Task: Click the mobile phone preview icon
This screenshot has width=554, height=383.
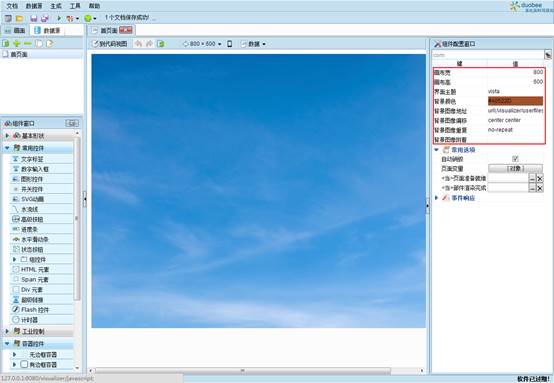Action: tap(229, 44)
